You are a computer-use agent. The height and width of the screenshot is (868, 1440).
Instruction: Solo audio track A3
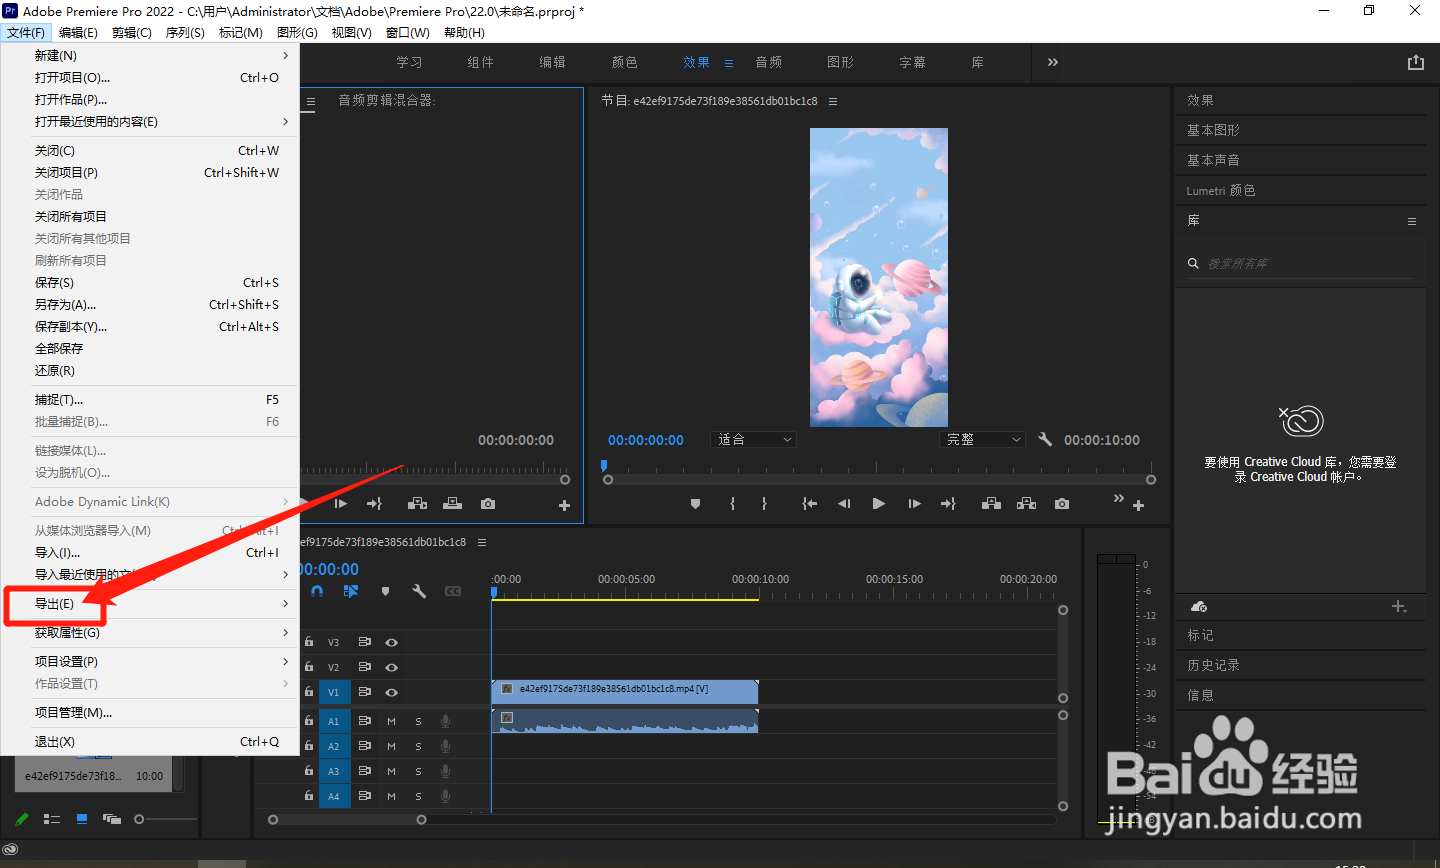coord(418,771)
